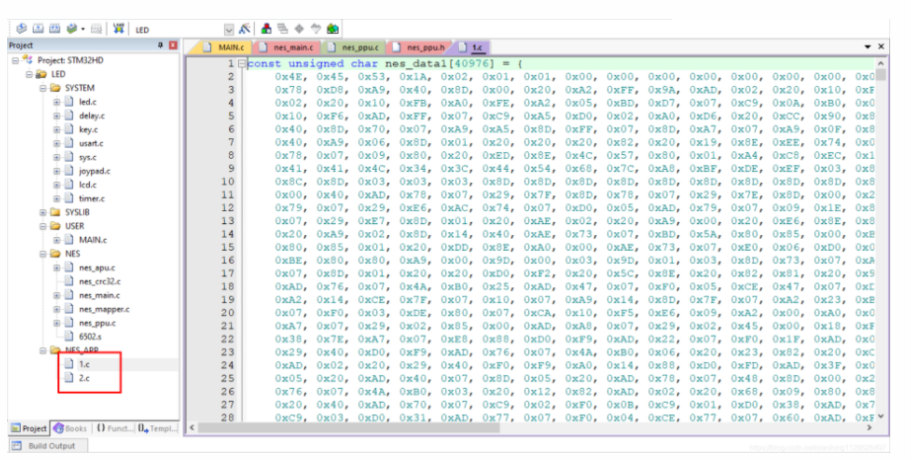911x460 pixels.
Task: Click the editor horizontal scrollbar right arrow
Action: click(869, 428)
